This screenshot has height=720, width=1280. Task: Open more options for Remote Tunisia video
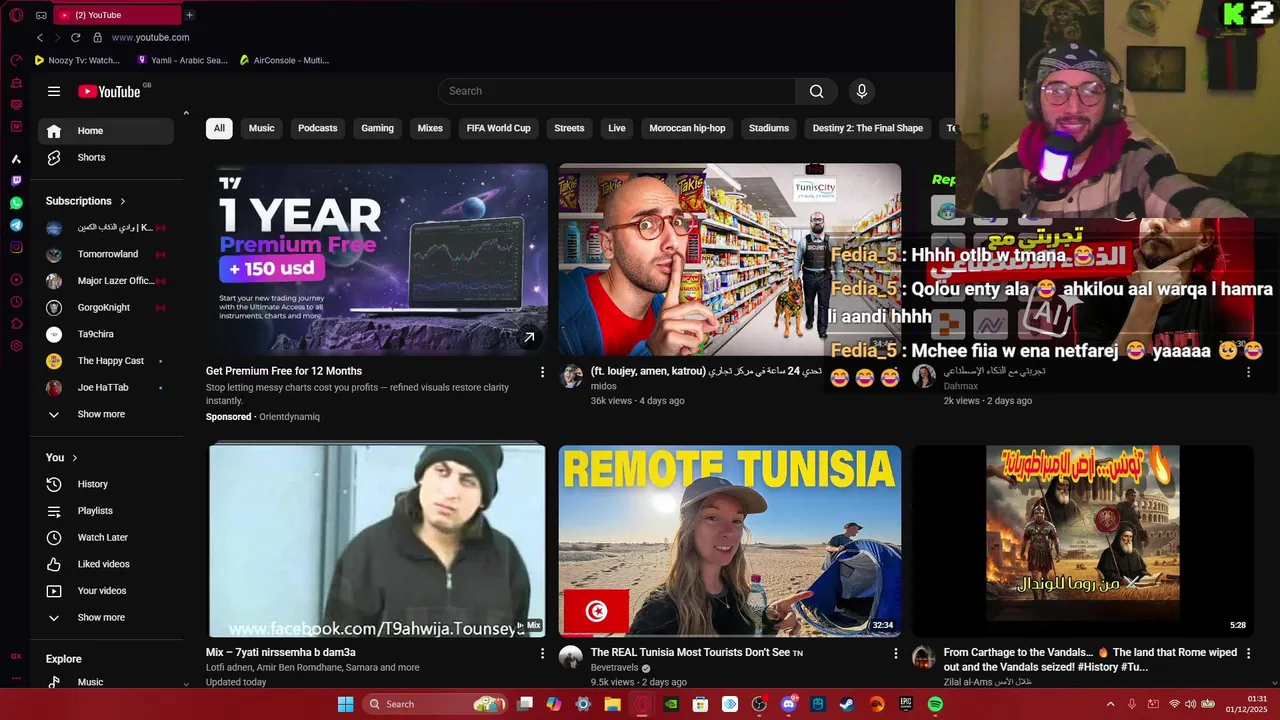point(896,653)
